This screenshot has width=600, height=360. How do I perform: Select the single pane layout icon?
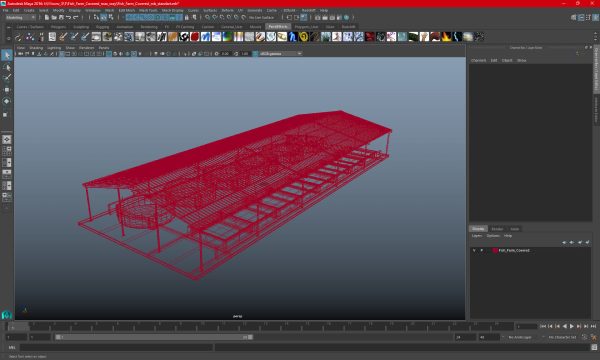click(x=7, y=140)
